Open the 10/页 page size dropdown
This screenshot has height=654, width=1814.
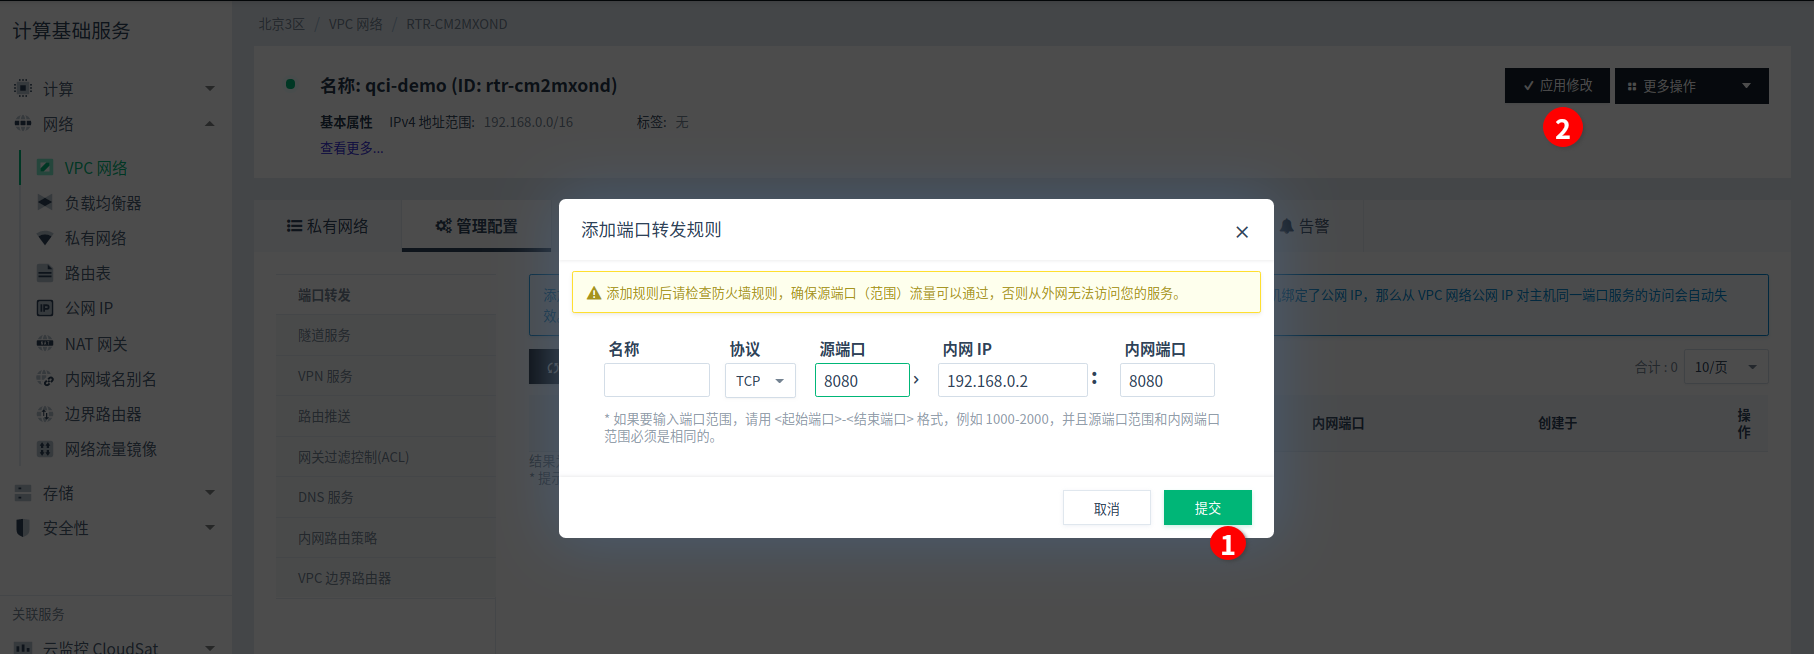pyautogui.click(x=1726, y=367)
